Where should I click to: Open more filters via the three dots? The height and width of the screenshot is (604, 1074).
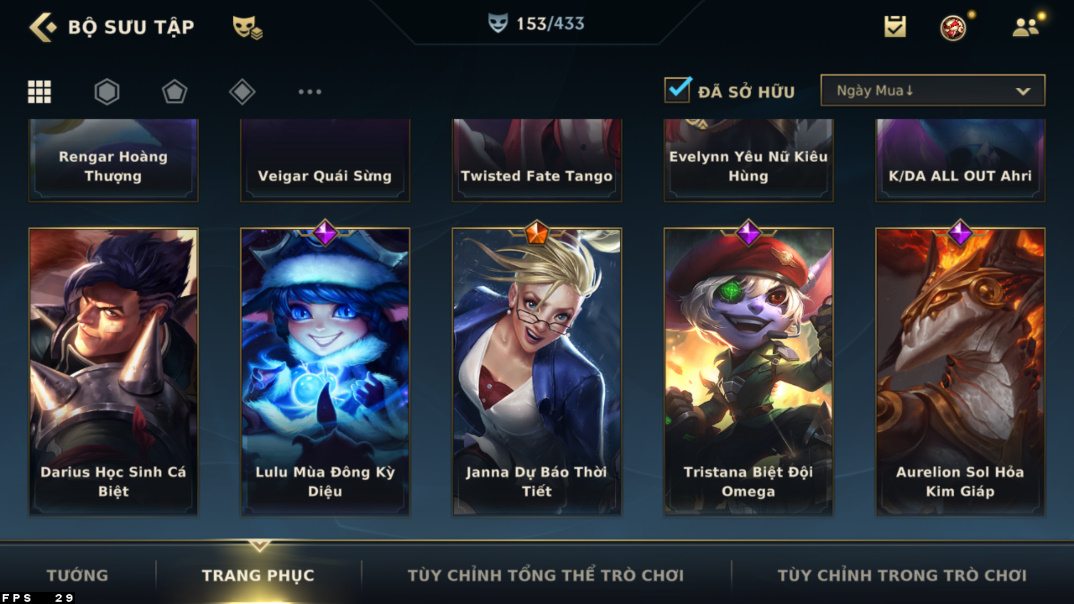click(310, 91)
